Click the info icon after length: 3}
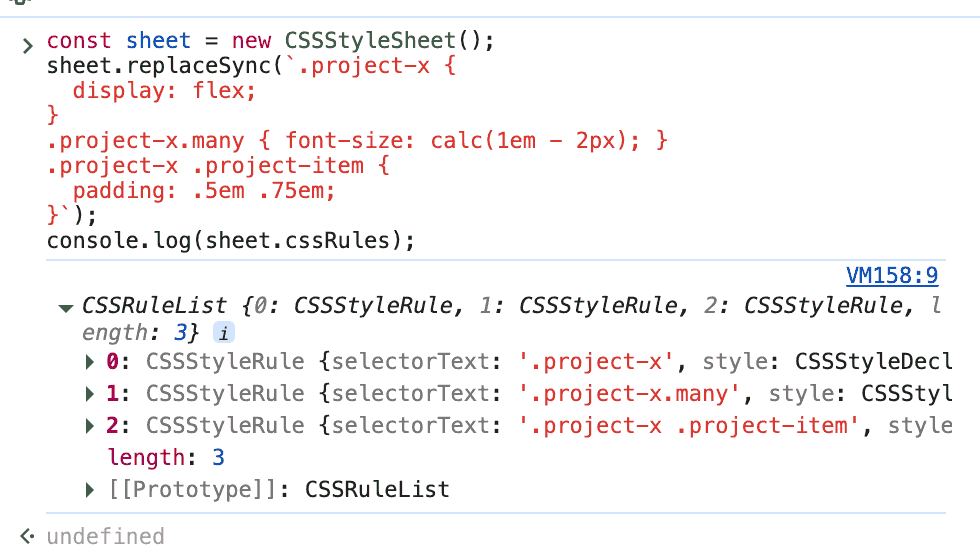The height and width of the screenshot is (560, 980). click(225, 332)
